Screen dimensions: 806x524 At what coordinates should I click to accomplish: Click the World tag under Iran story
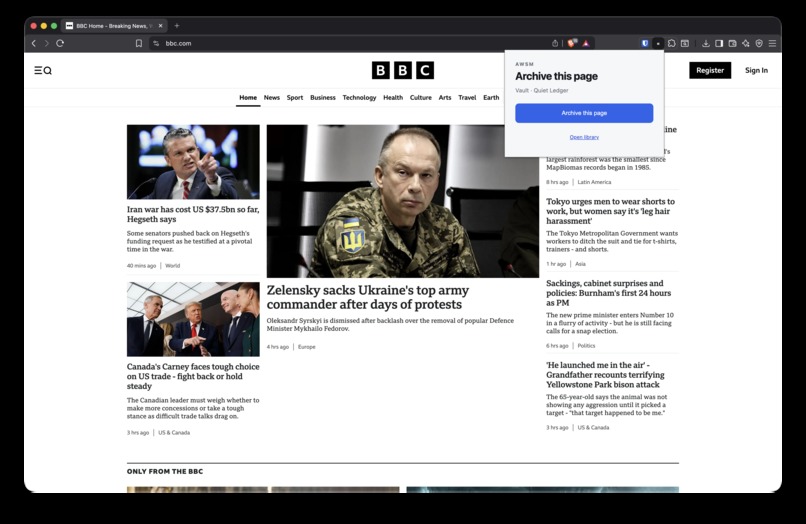(173, 266)
